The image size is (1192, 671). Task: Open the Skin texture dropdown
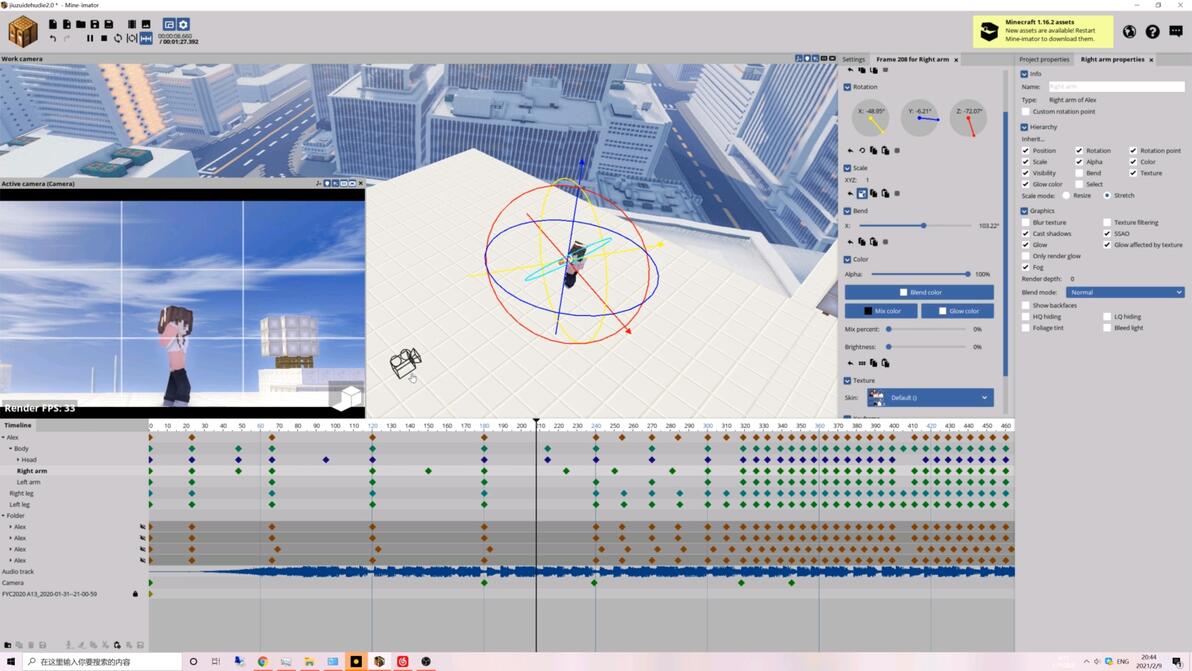click(929, 398)
